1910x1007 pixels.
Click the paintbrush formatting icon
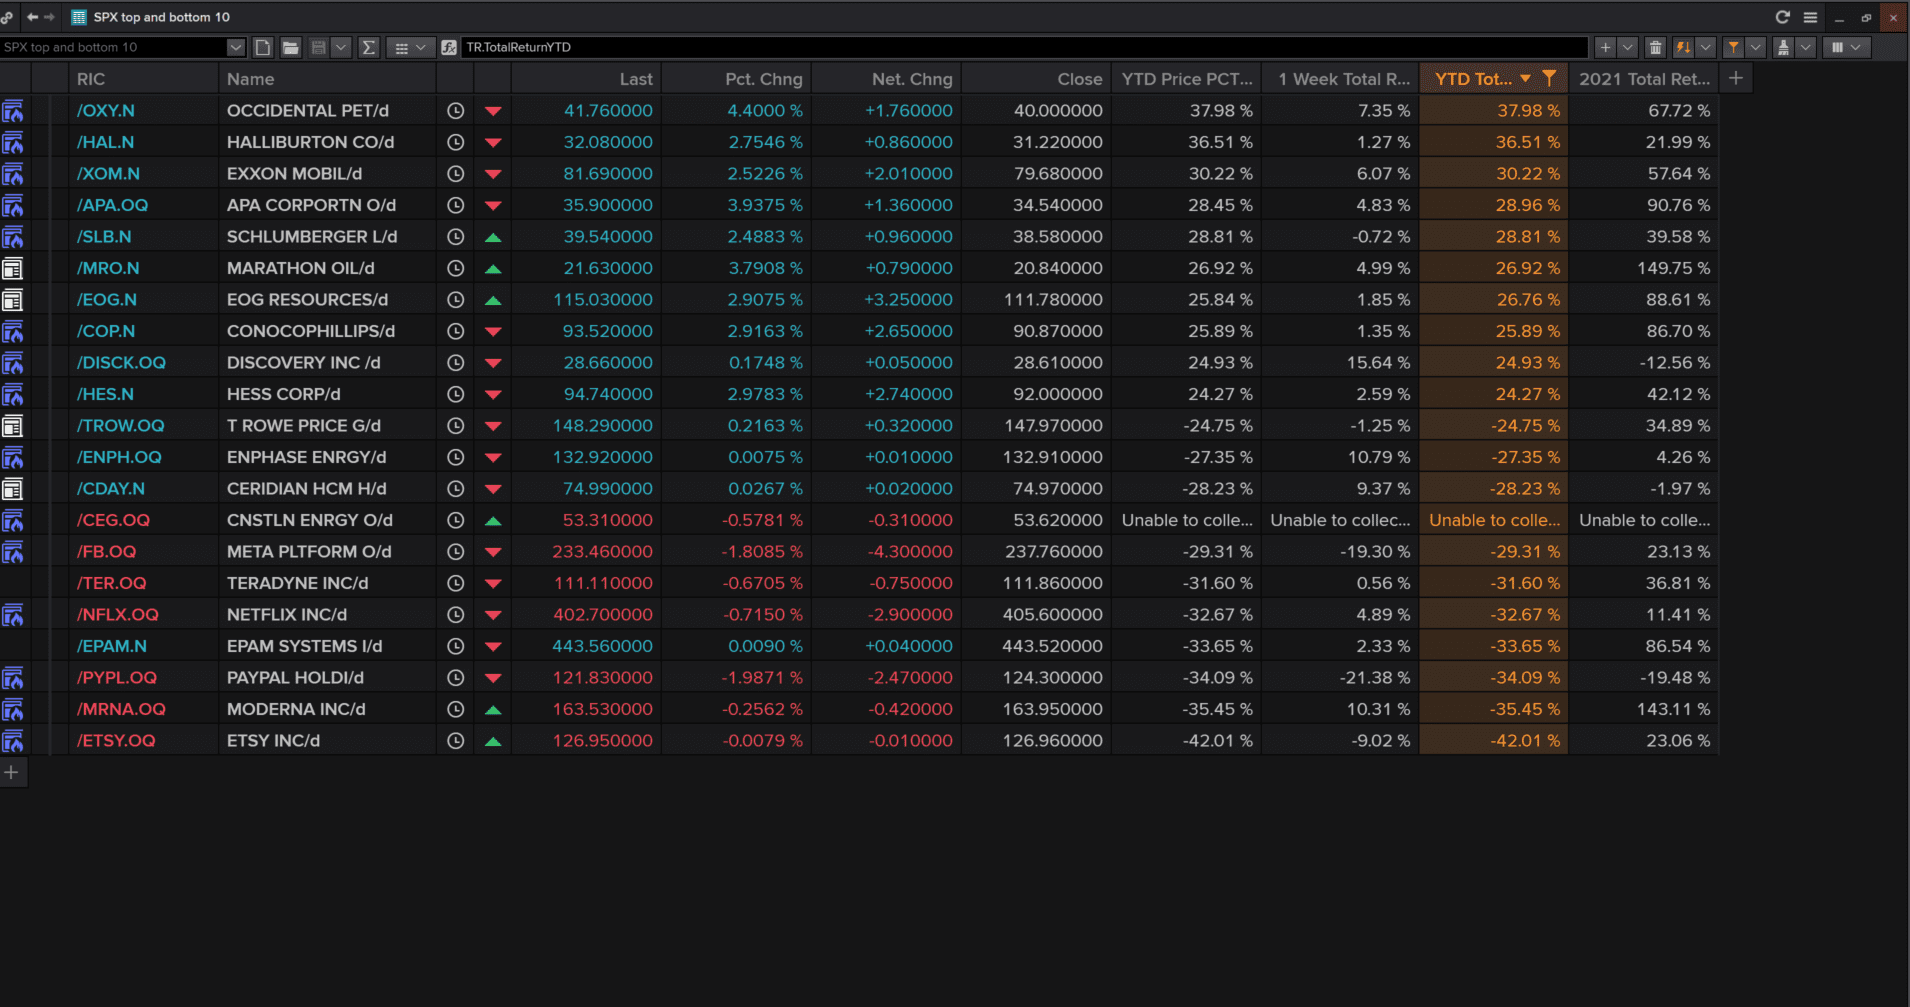[1783, 47]
